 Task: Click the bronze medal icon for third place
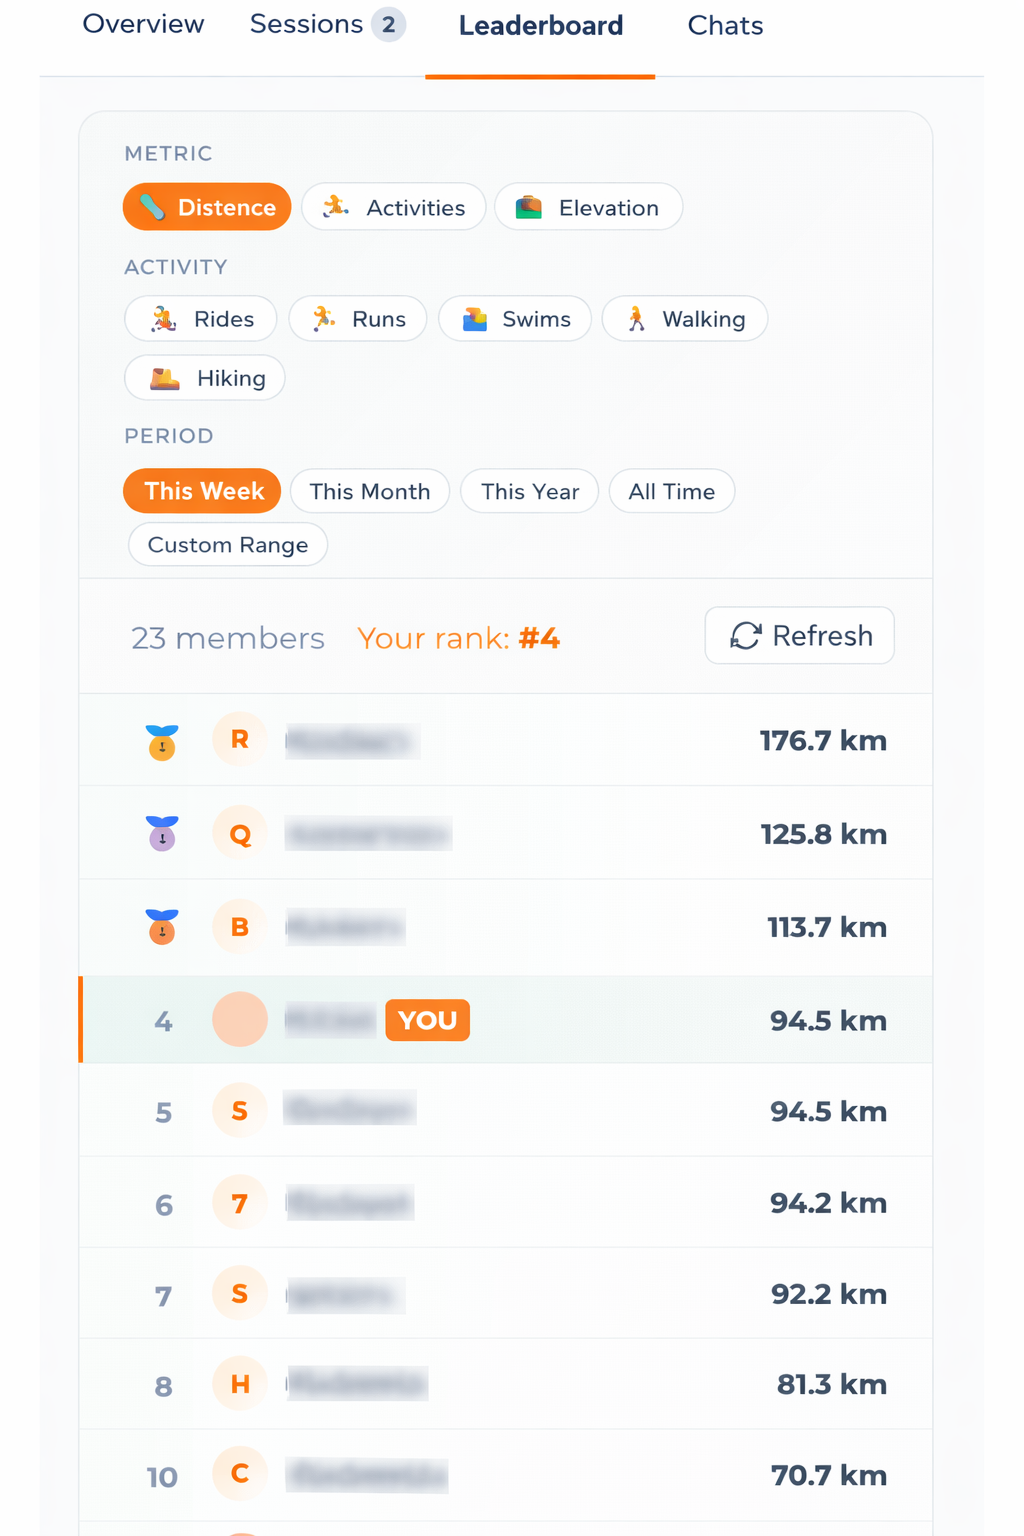(x=162, y=927)
